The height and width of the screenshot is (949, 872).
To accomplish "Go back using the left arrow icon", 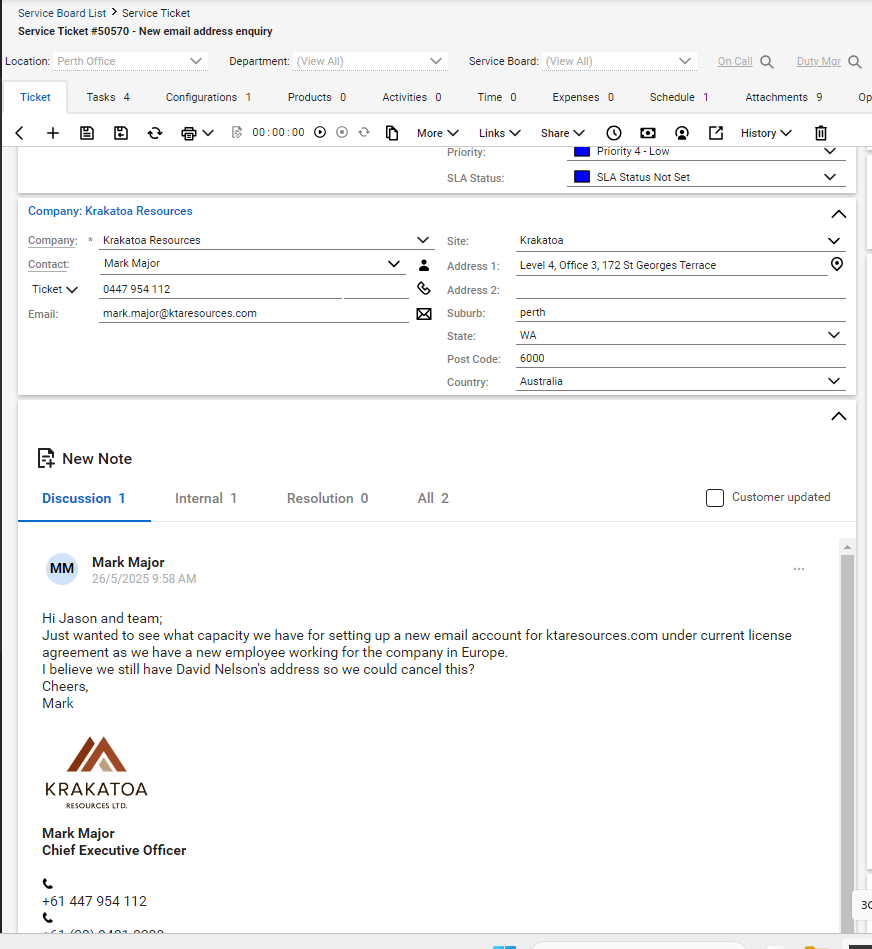I will coord(19,133).
